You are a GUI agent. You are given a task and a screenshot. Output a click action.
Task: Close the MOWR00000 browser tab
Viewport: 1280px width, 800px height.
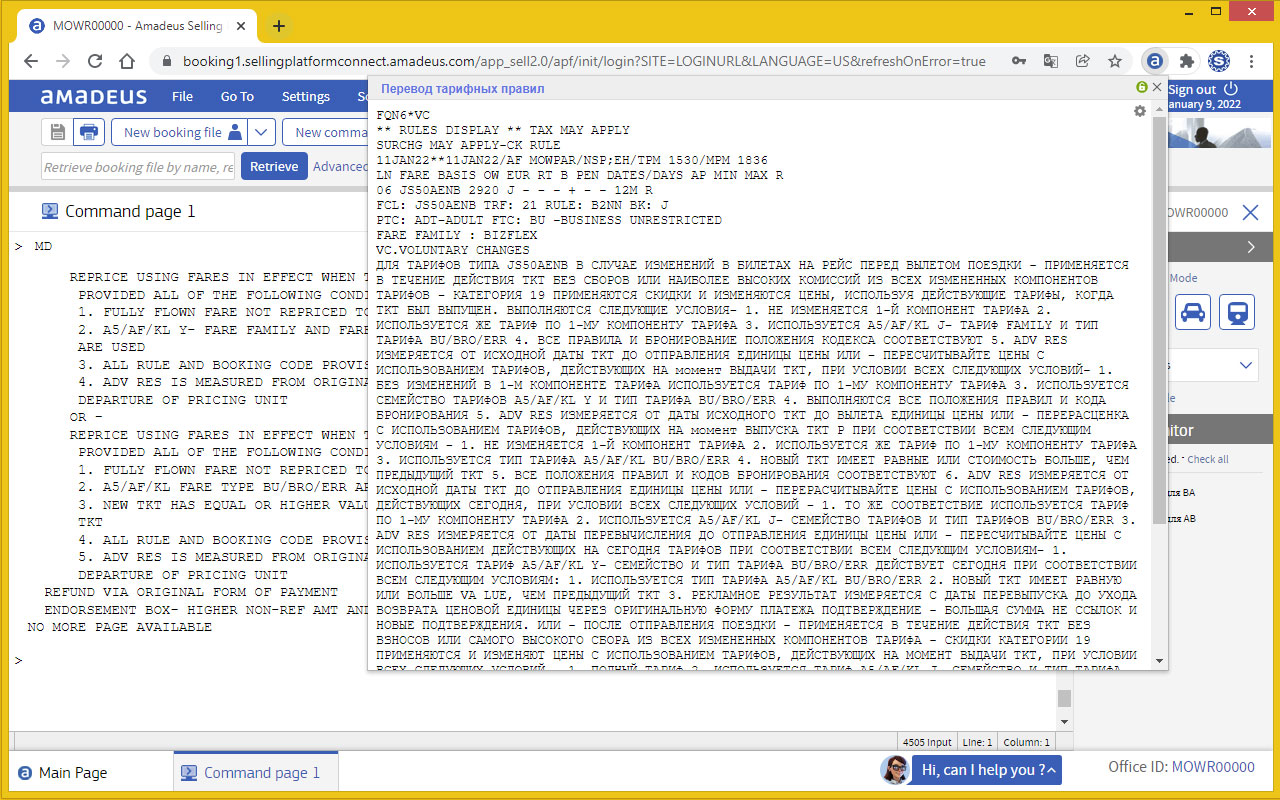click(x=239, y=26)
